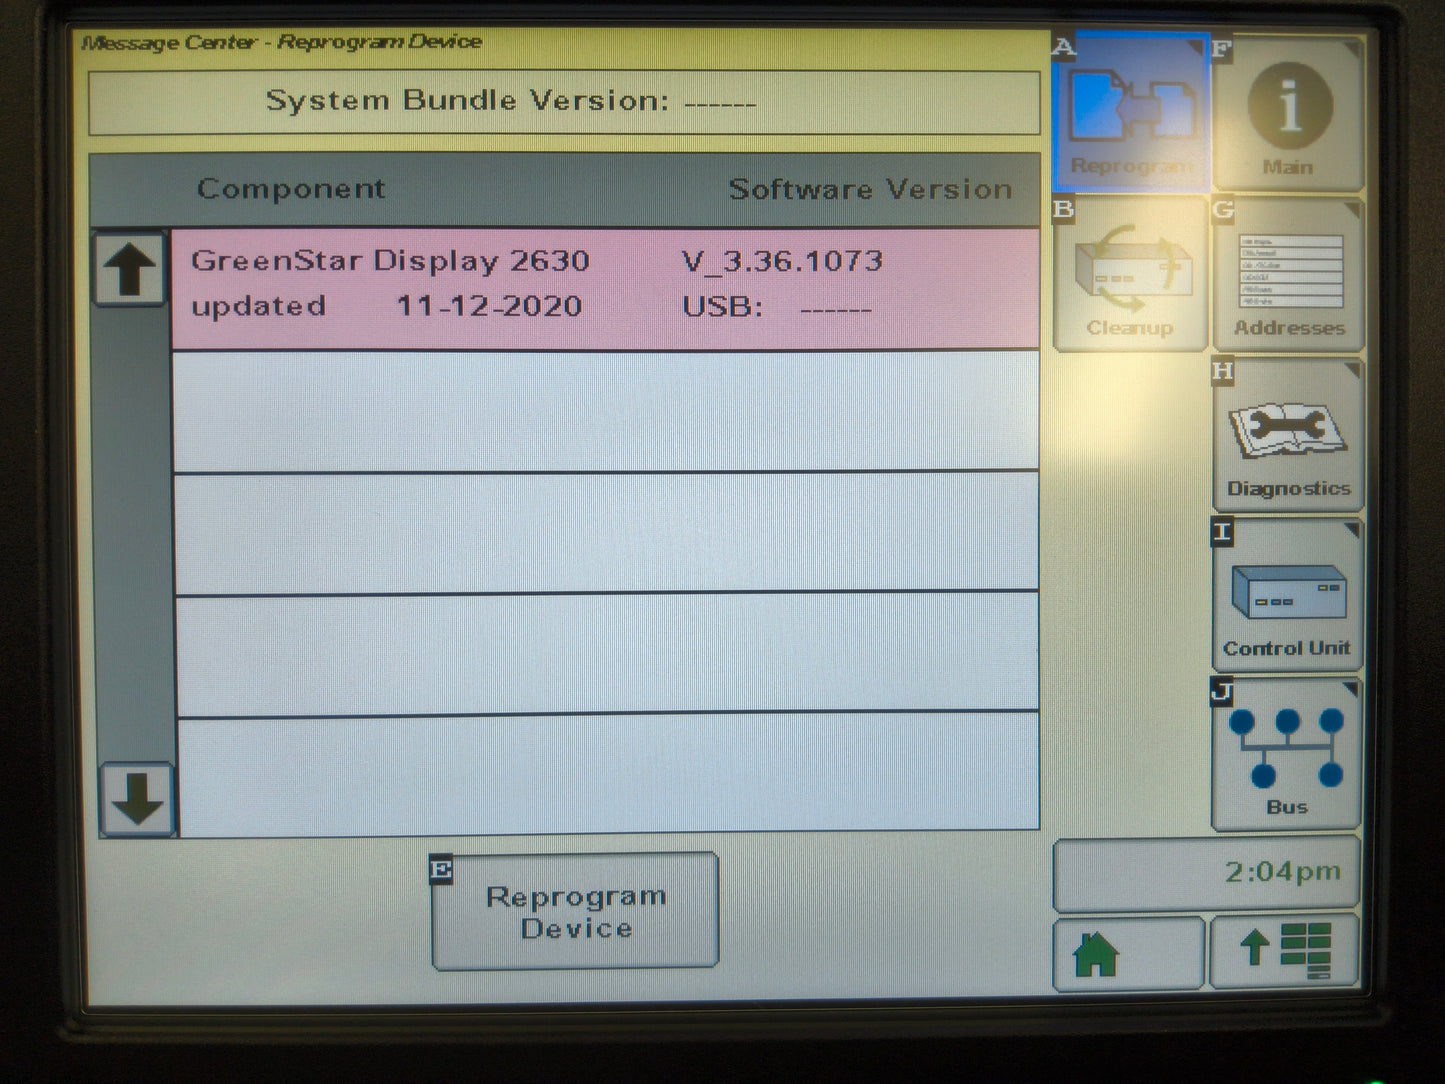Viewport: 1445px width, 1084px height.
Task: Click the System Bundle Version field
Action: [x=564, y=102]
